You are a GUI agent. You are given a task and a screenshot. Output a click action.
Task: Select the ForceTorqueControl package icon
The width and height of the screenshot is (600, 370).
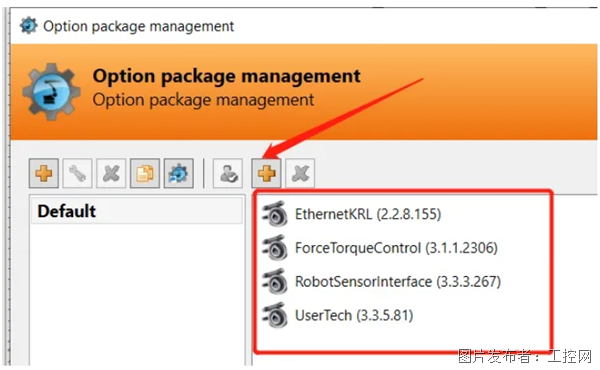[275, 248]
